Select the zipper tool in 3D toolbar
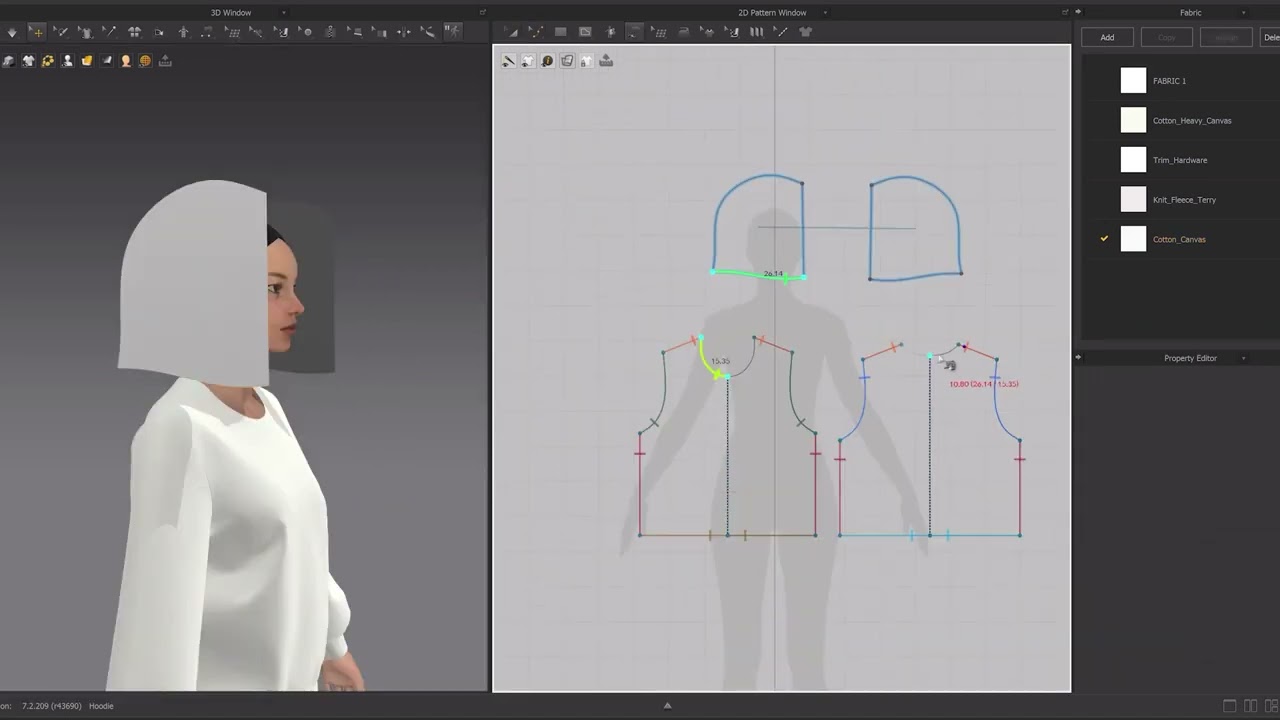 (x=330, y=32)
